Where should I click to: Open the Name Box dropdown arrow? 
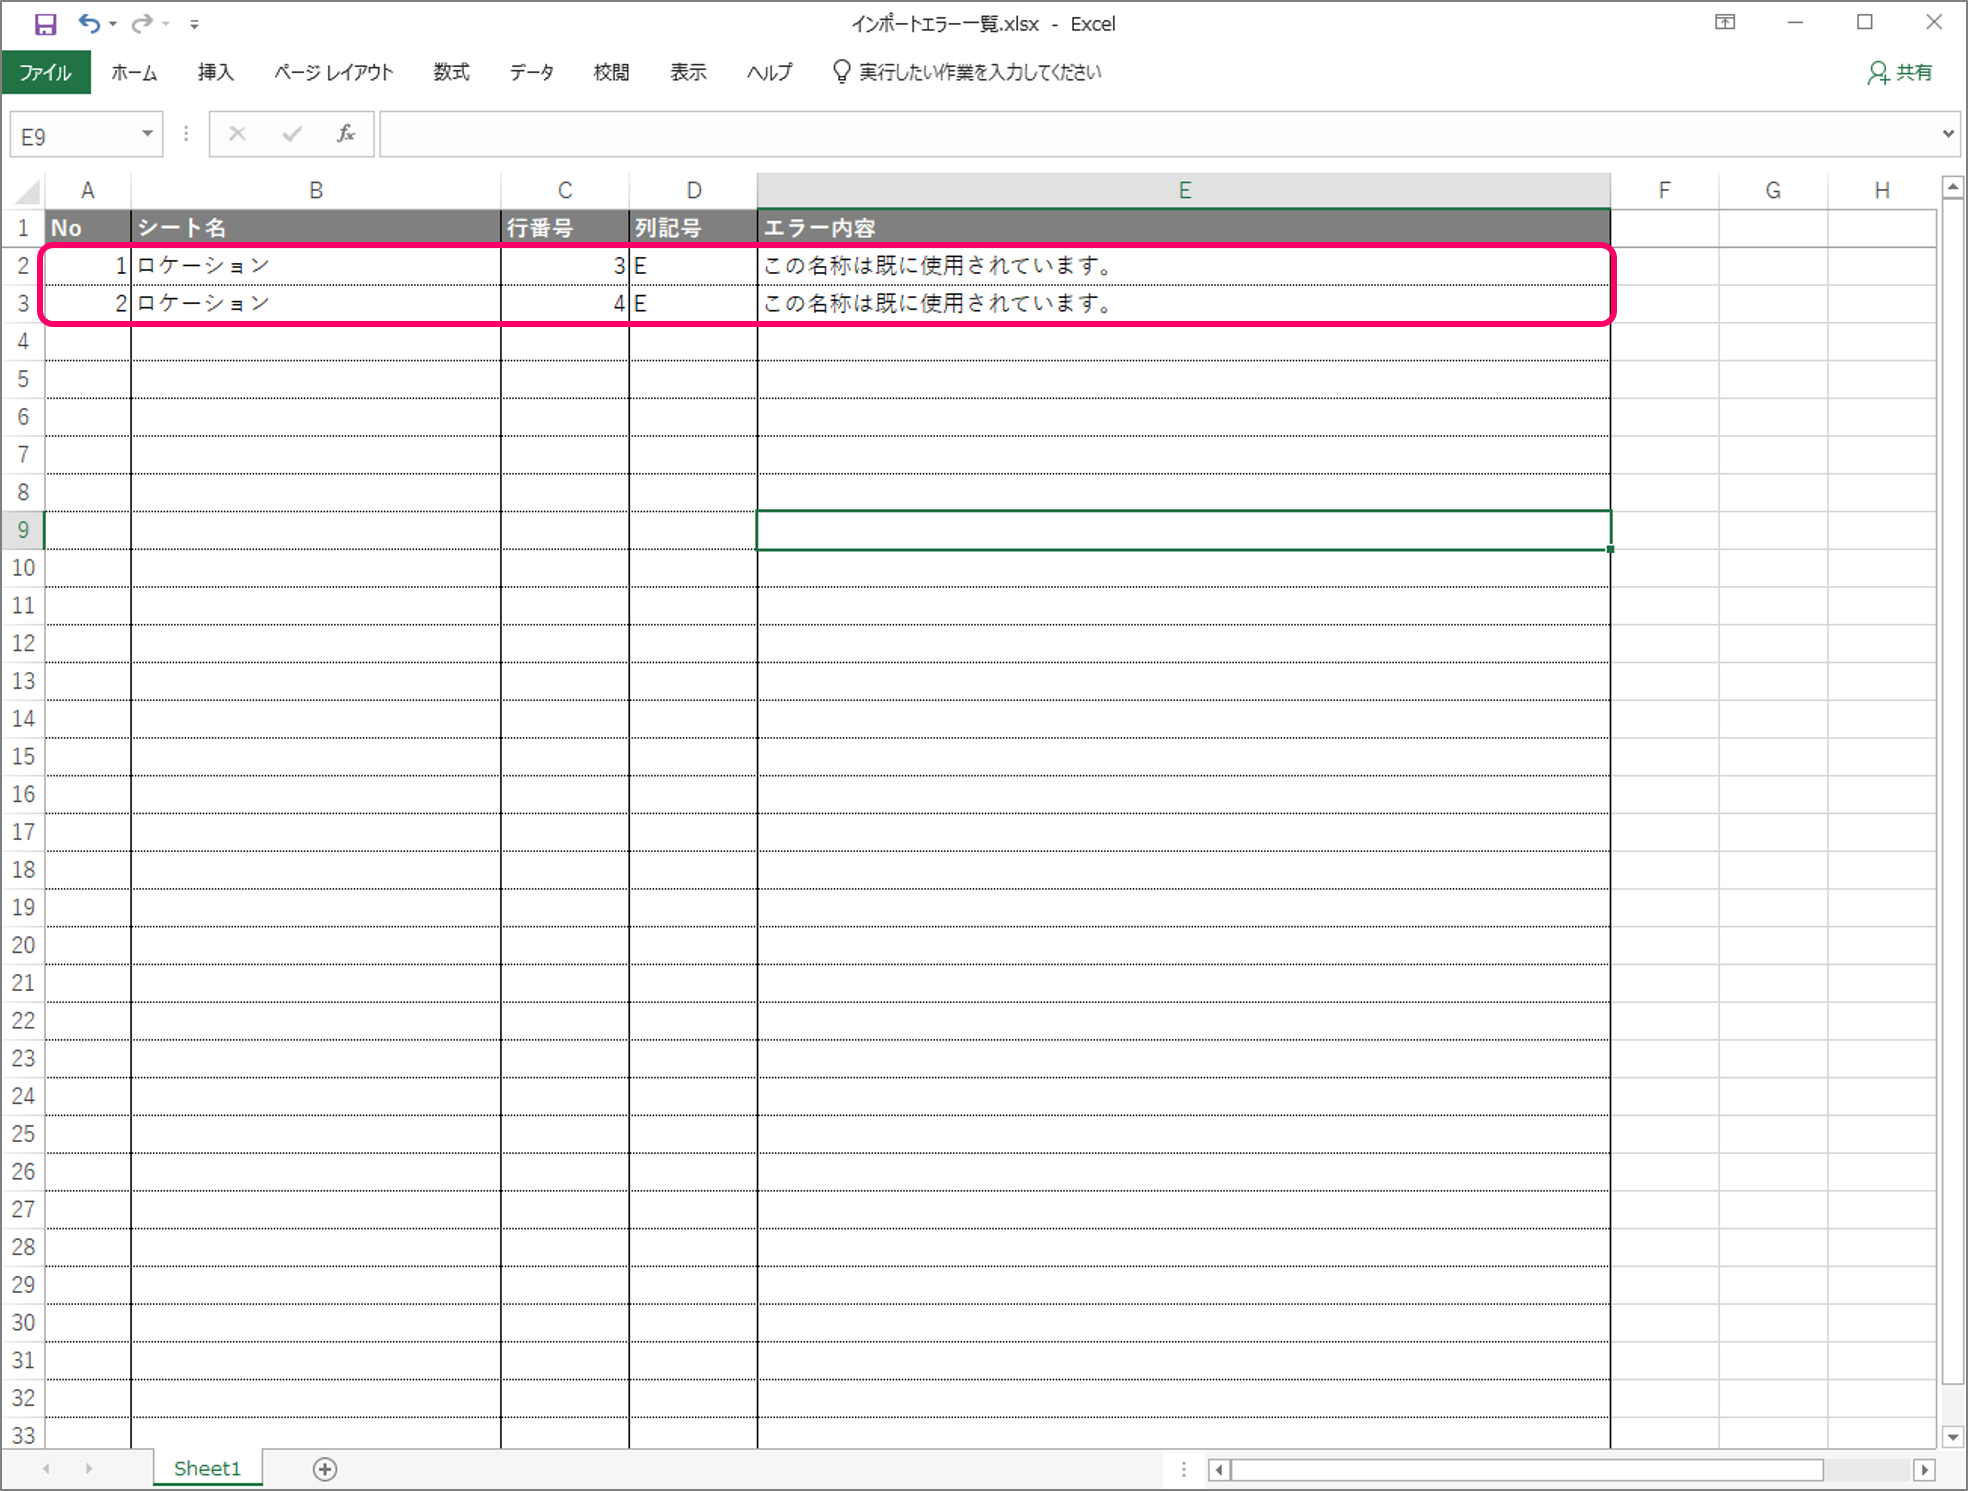147,134
